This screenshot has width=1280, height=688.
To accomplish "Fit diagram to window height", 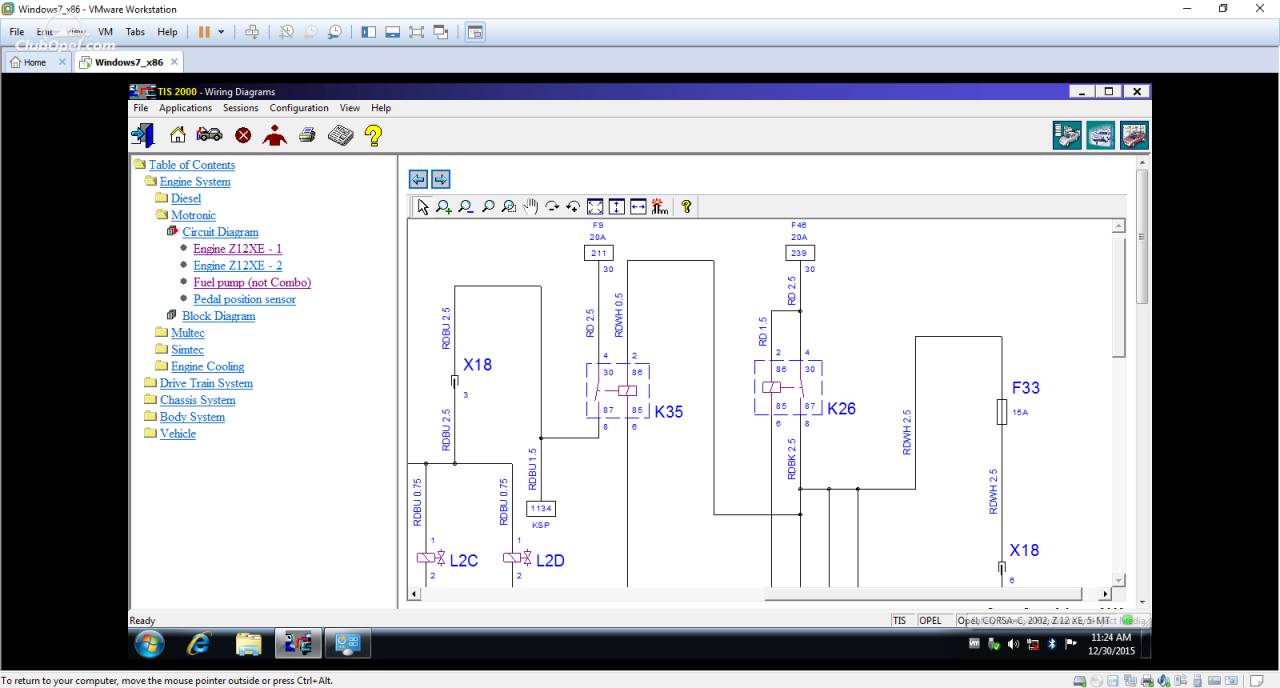I will pyautogui.click(x=617, y=207).
